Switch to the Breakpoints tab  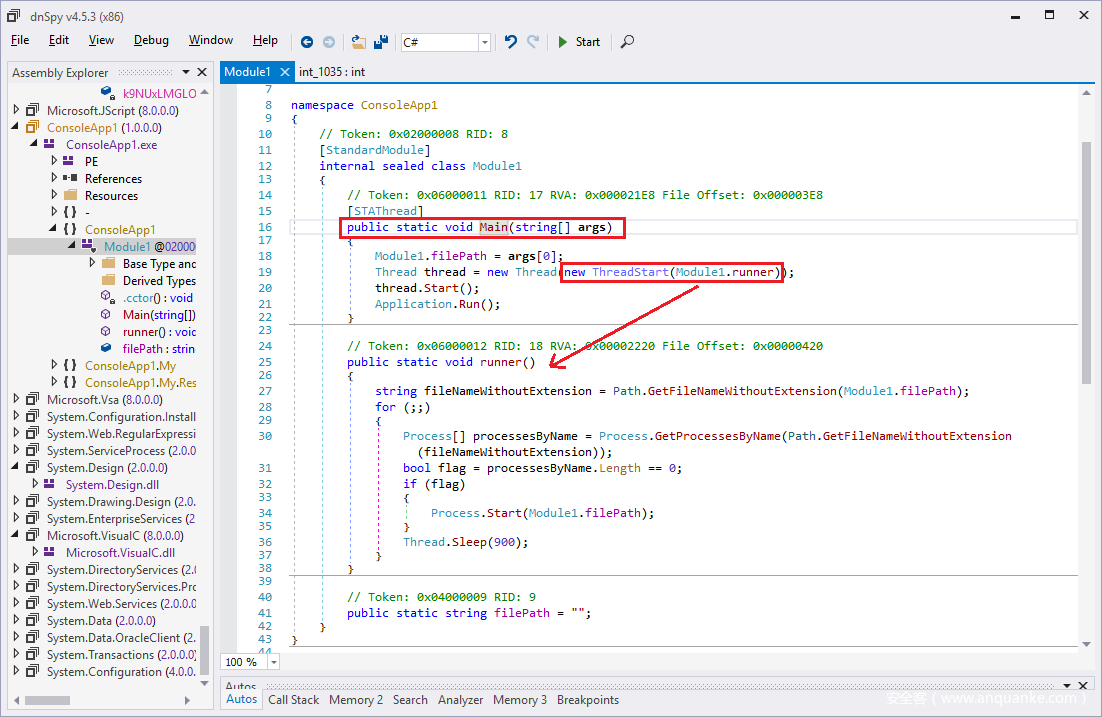pos(587,700)
